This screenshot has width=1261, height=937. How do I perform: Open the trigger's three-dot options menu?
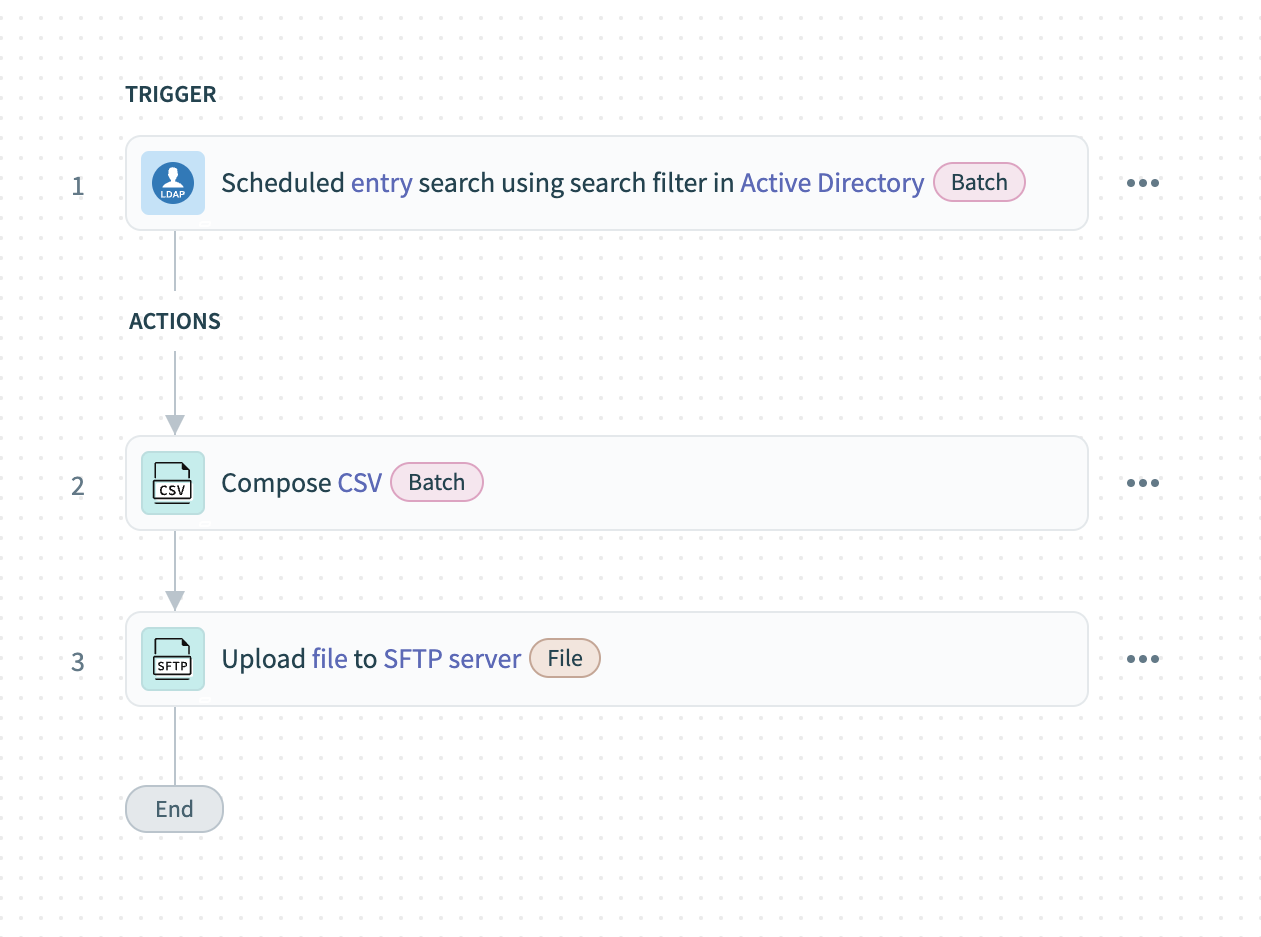1142,182
